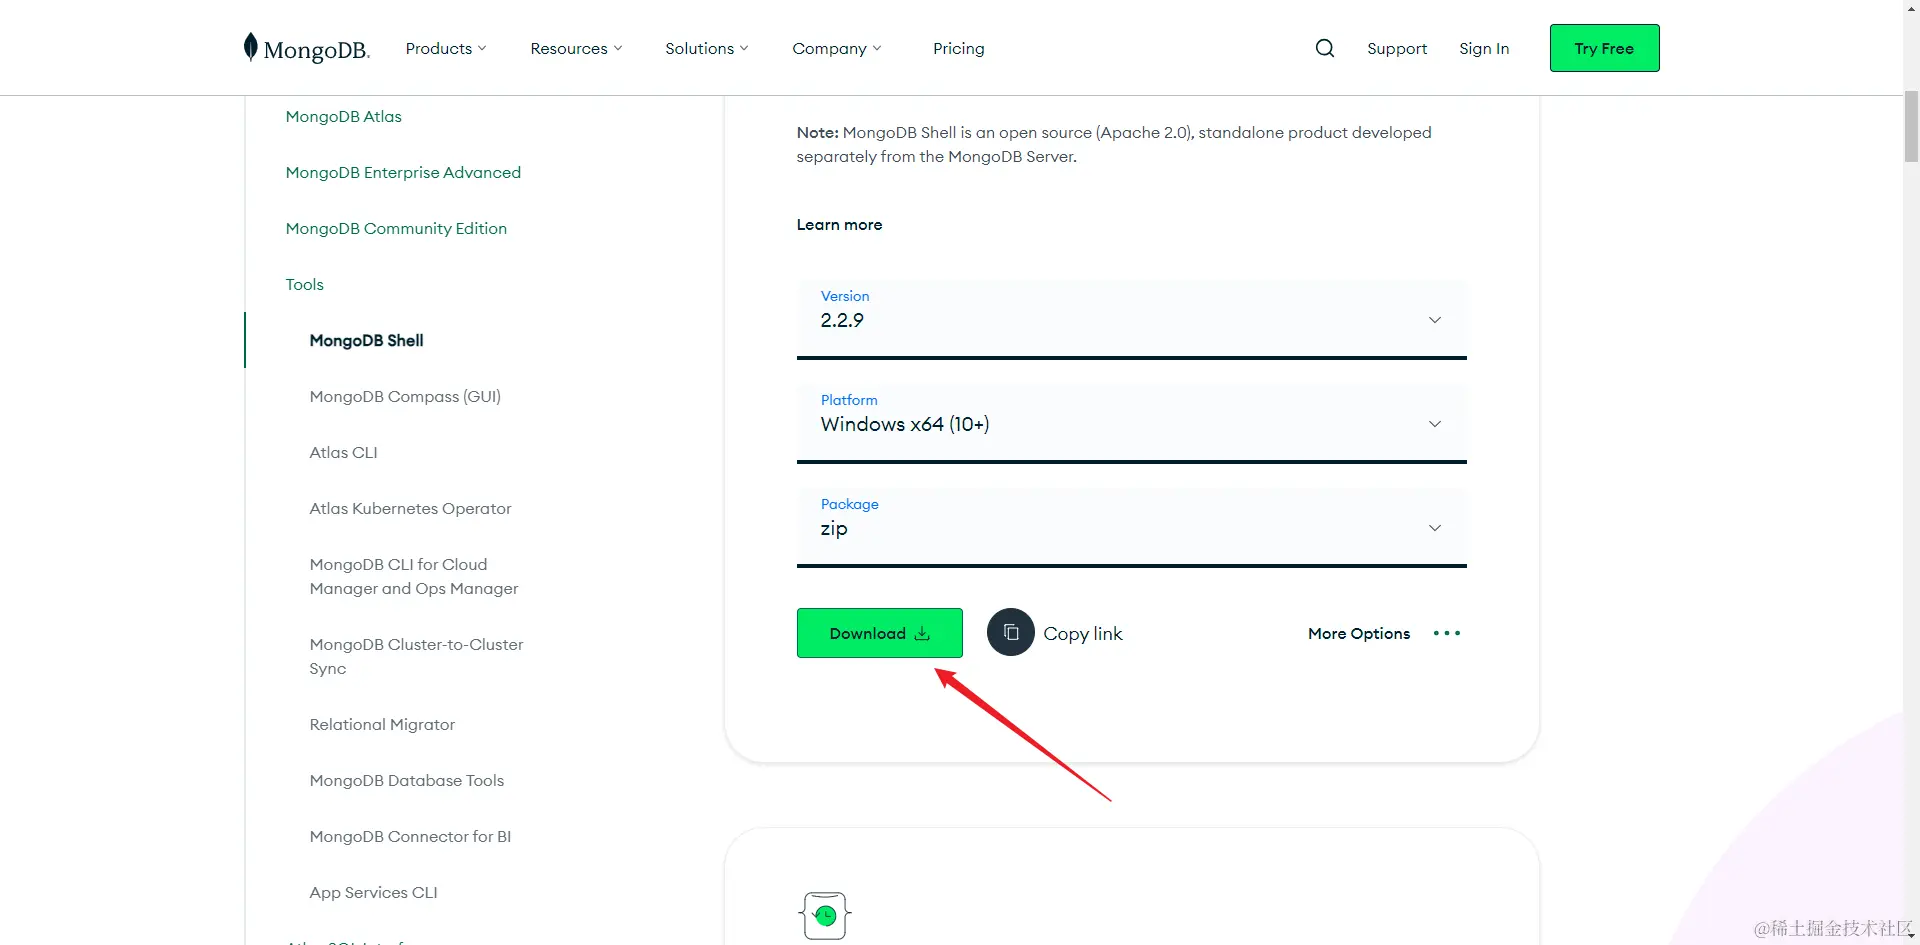
Task: Click the Solutions chevron arrow
Action: click(x=744, y=48)
